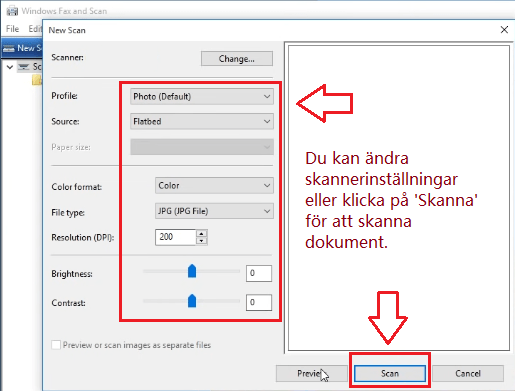Open the Color format dropdown
Screen dimensions: 515x391
(214, 186)
